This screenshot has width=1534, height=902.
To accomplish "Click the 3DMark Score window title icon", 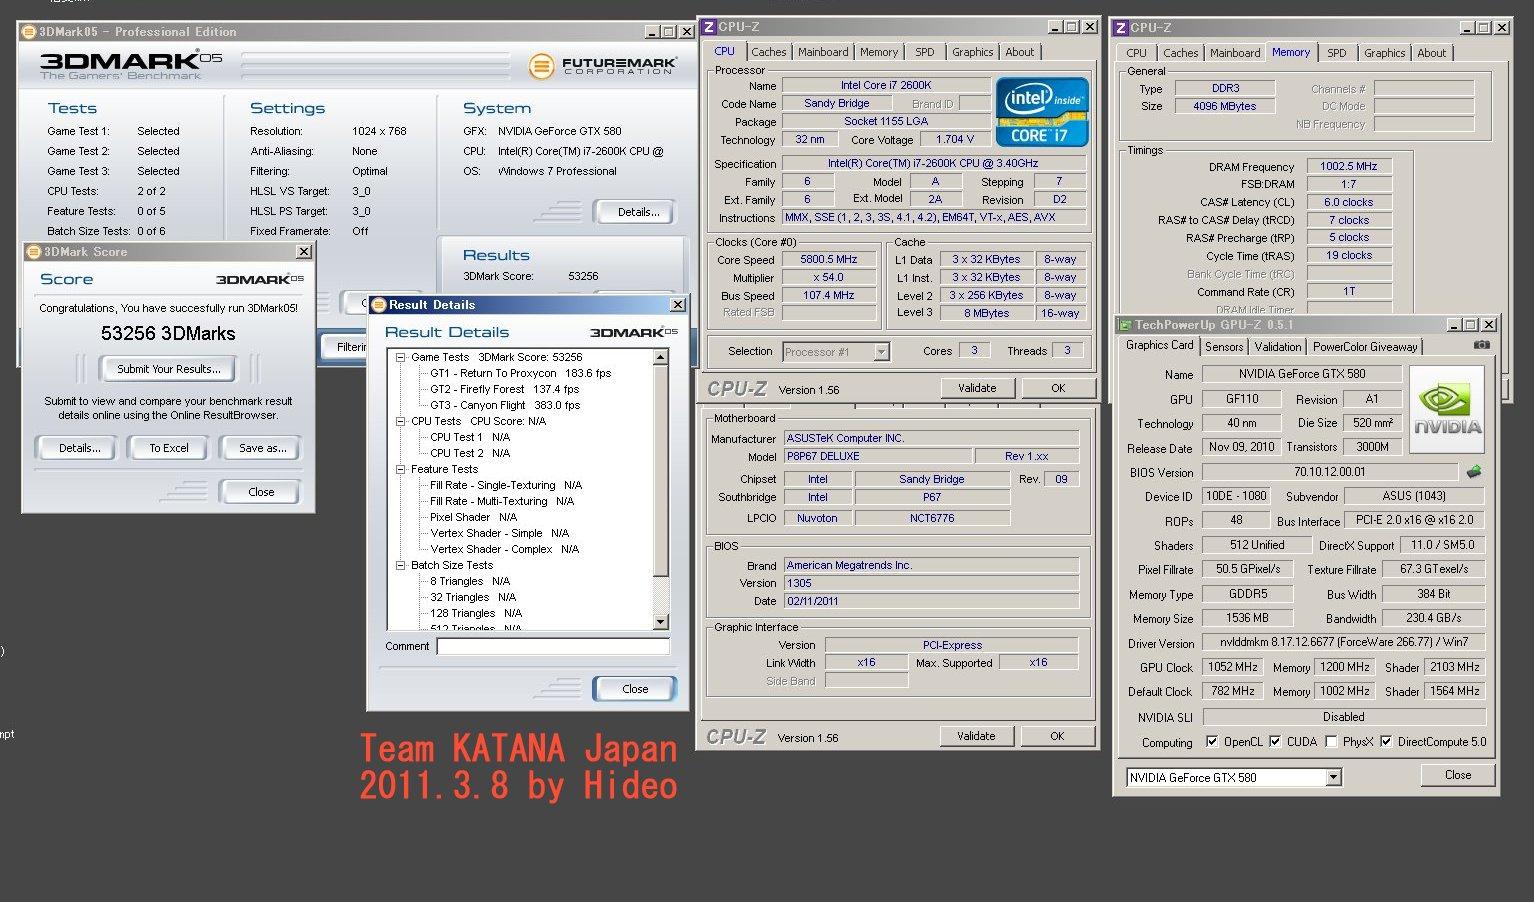I will [x=33, y=252].
